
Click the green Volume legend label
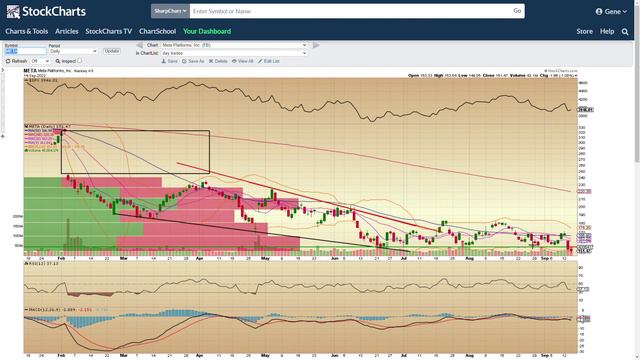pos(41,151)
